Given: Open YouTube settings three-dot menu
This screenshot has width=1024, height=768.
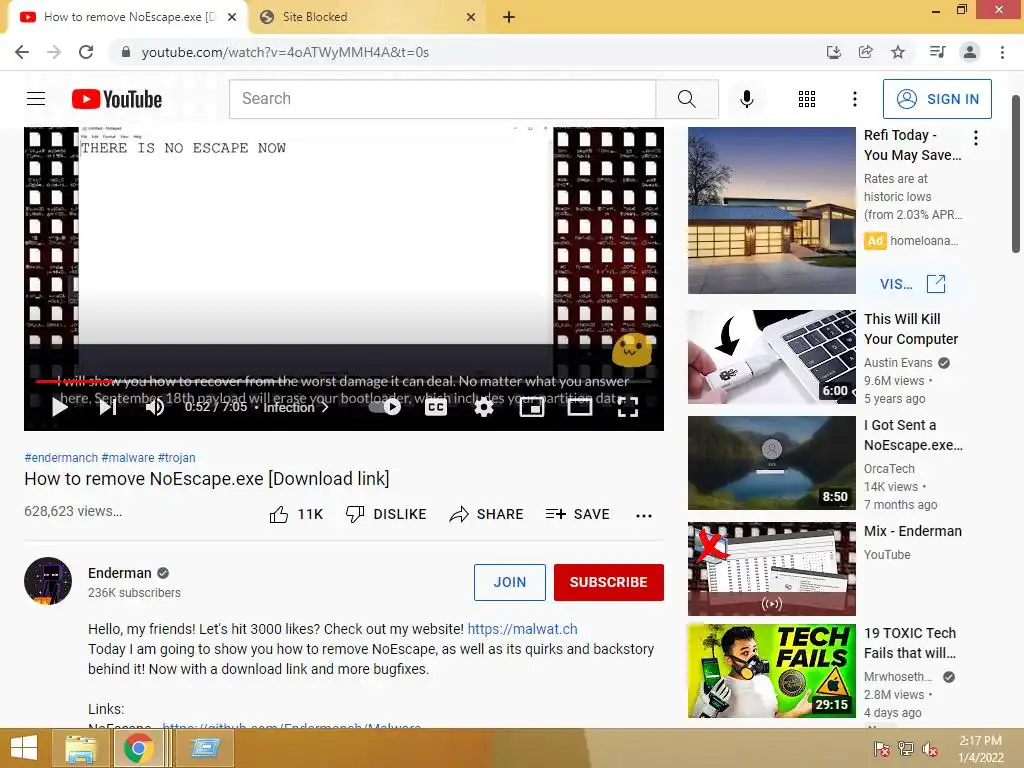Looking at the screenshot, I should click(855, 99).
